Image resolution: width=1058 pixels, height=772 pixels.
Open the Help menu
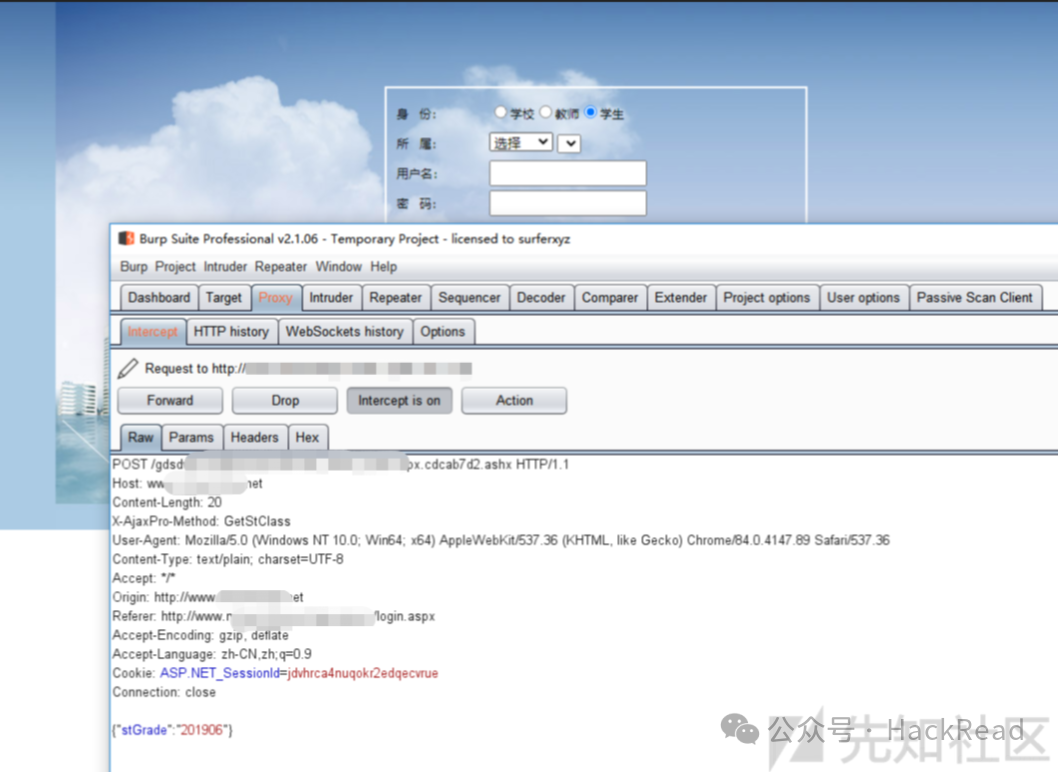pyautogui.click(x=383, y=267)
